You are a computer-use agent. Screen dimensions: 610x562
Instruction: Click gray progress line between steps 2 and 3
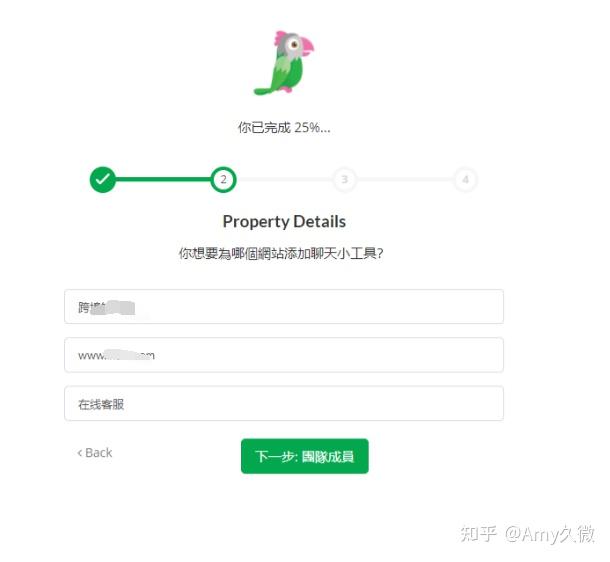pyautogui.click(x=284, y=179)
